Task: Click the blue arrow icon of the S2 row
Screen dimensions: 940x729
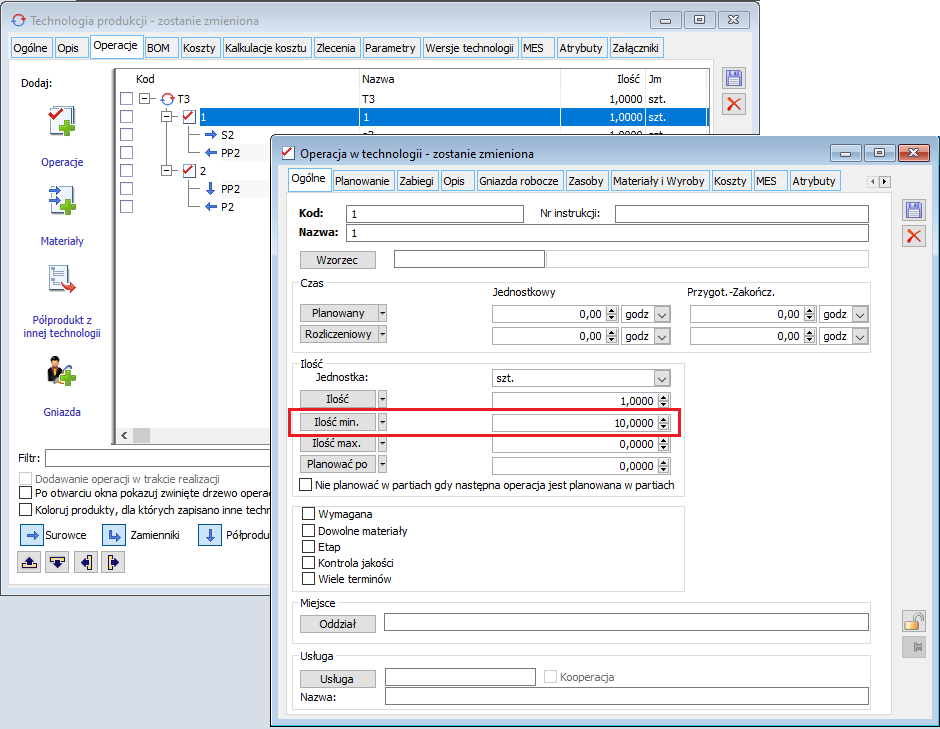Action: pos(210,135)
